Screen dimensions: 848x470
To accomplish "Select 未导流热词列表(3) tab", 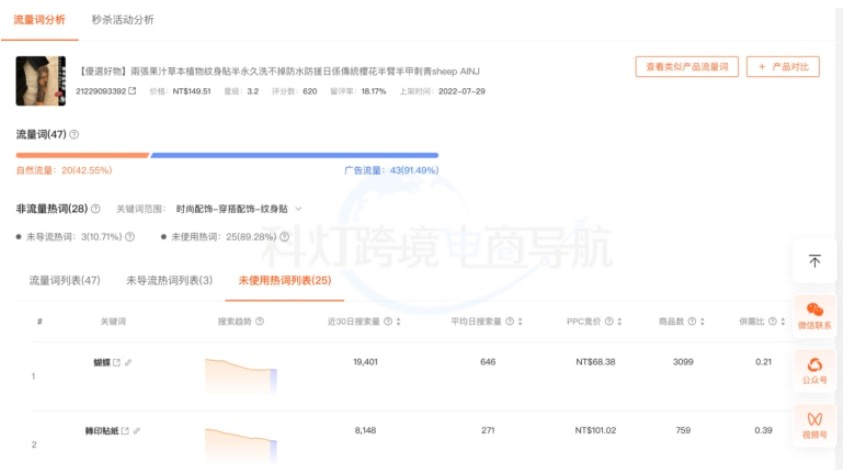I will tap(169, 280).
